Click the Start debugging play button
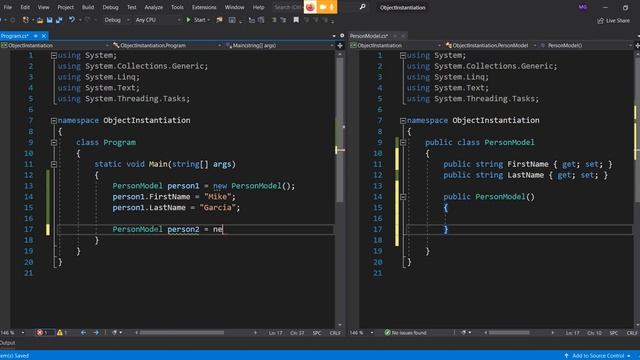The height and width of the screenshot is (360, 640). (188, 20)
